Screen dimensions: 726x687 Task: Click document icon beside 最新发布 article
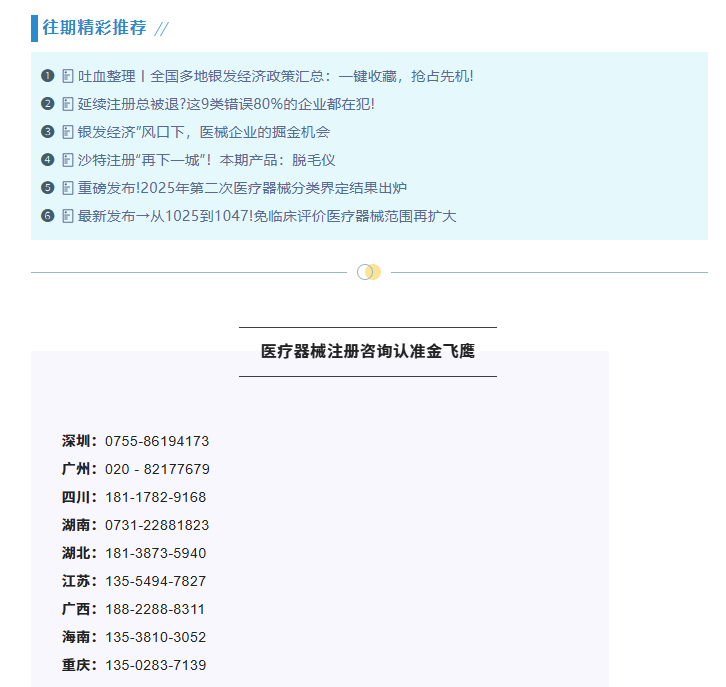[68, 216]
